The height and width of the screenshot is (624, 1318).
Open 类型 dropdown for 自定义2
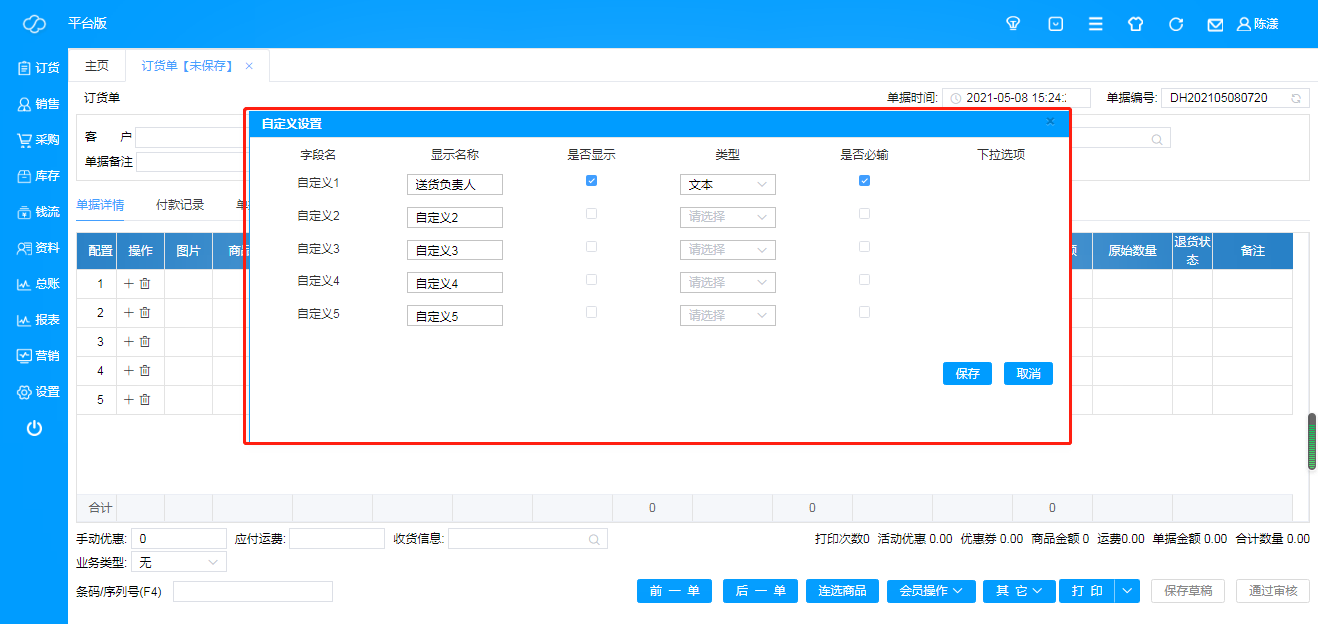point(727,217)
